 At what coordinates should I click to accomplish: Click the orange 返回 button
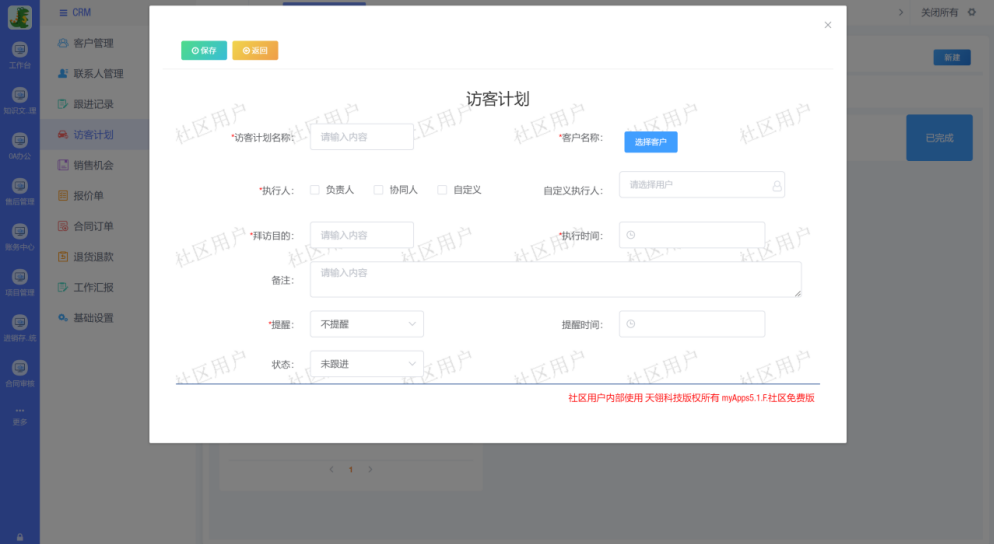(x=255, y=50)
